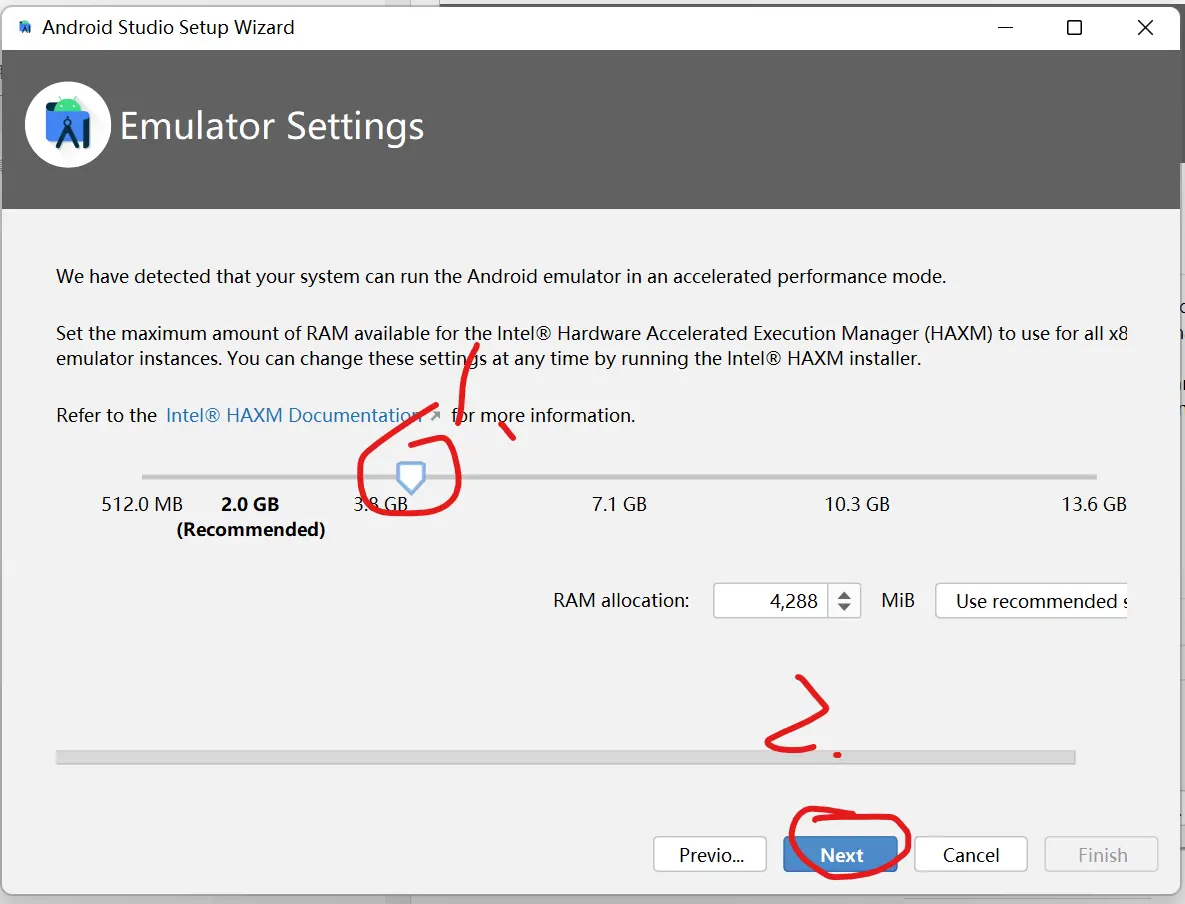Close the Setup Wizard window
Viewport: 1185px width, 904px height.
[x=1145, y=27]
